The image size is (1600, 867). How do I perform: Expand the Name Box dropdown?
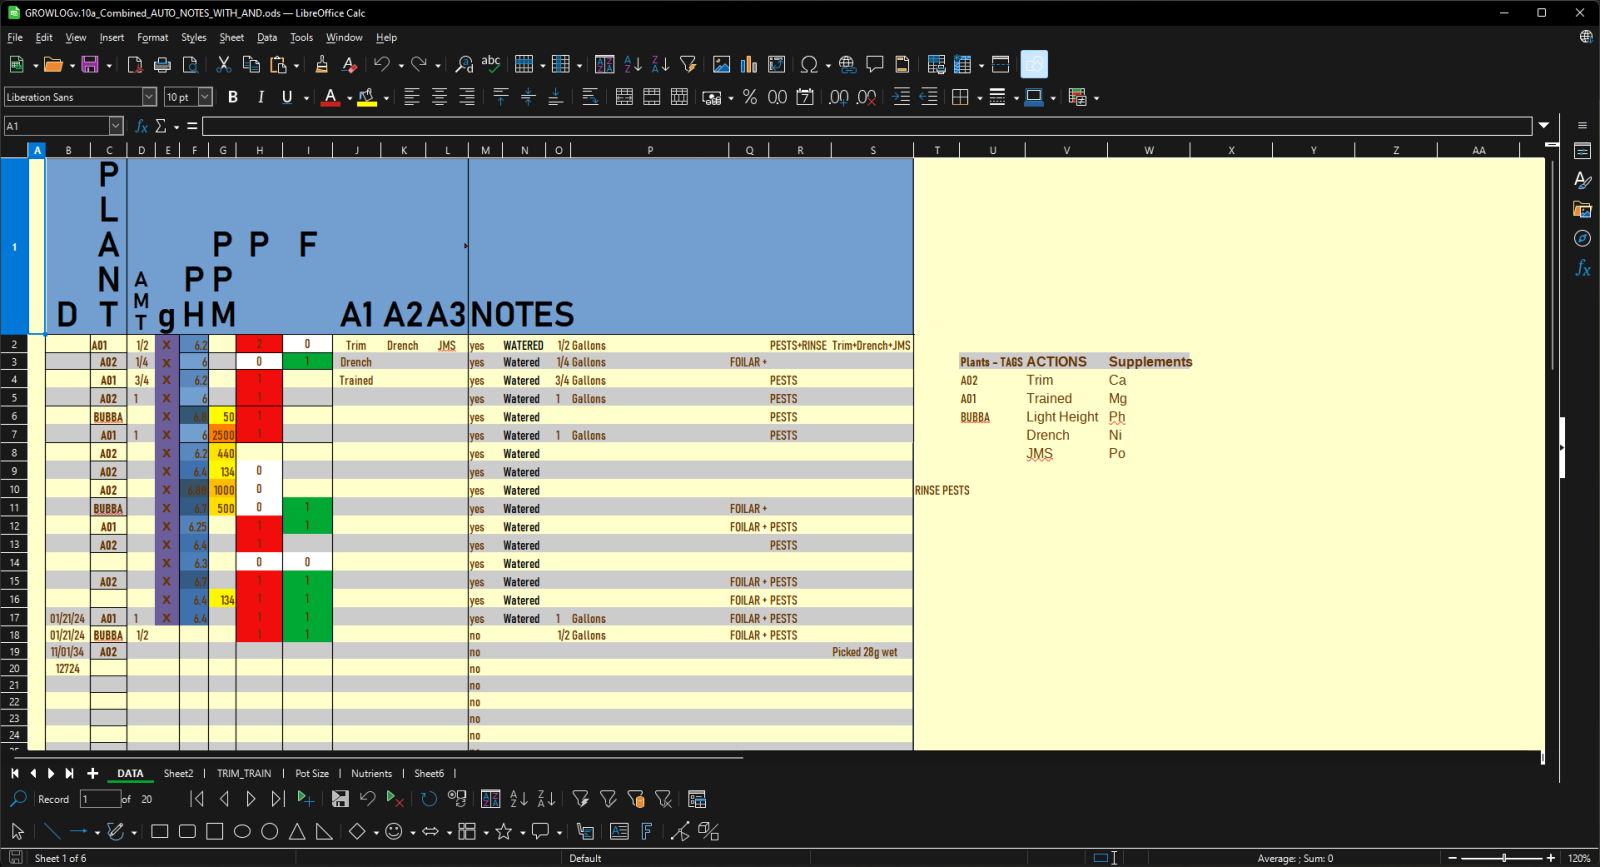coord(116,126)
